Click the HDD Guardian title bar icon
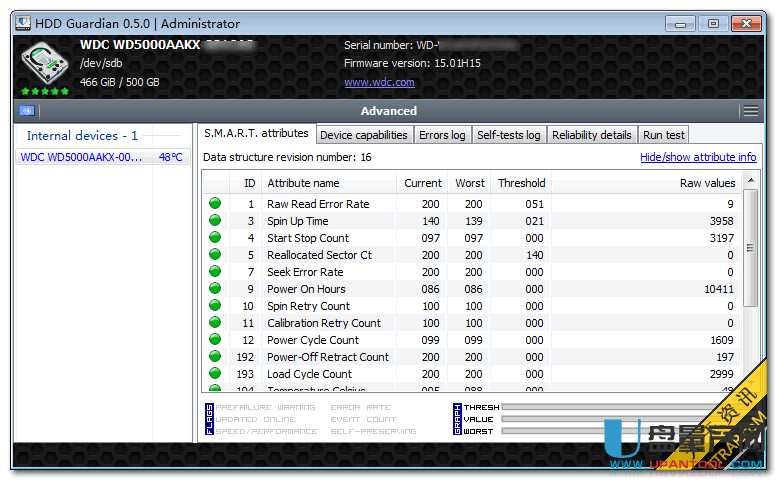Screen dimensions: 778x481 22,23
